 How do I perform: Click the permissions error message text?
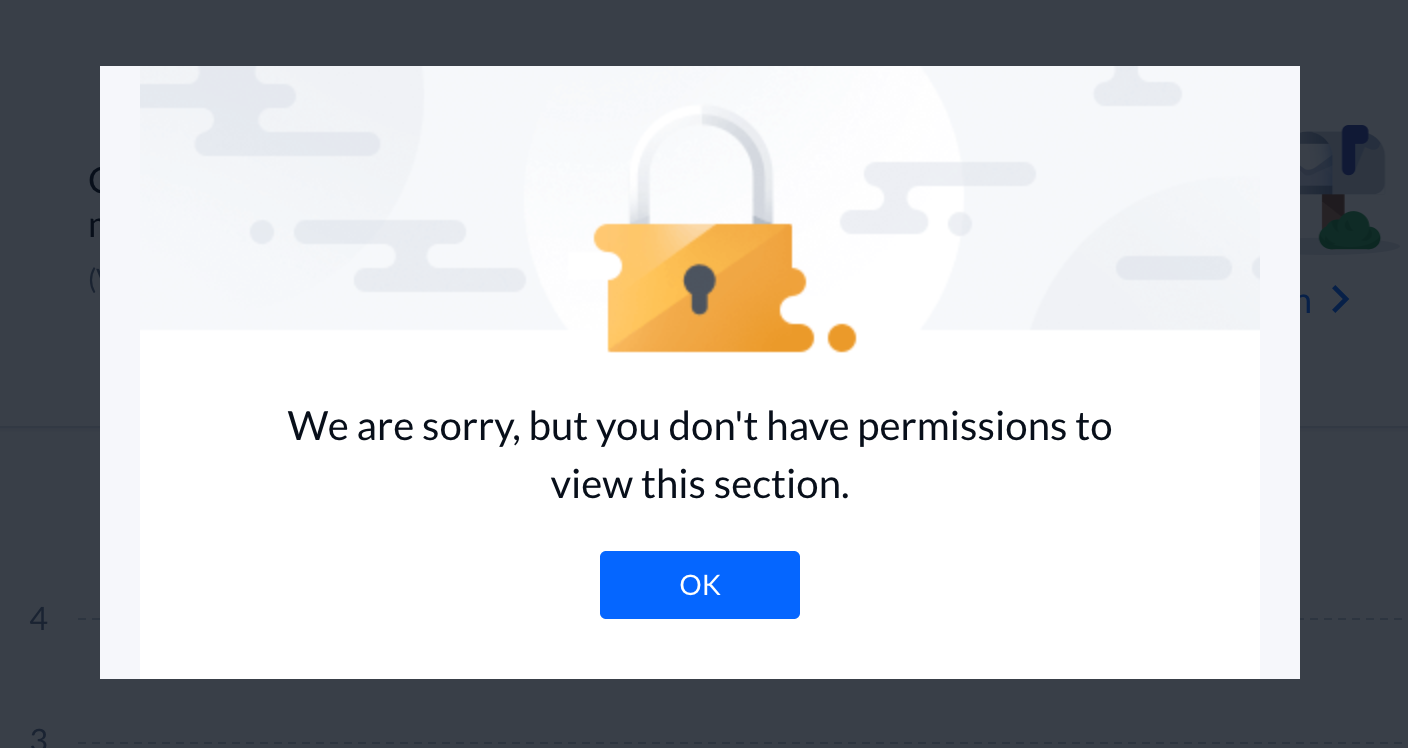click(700, 455)
